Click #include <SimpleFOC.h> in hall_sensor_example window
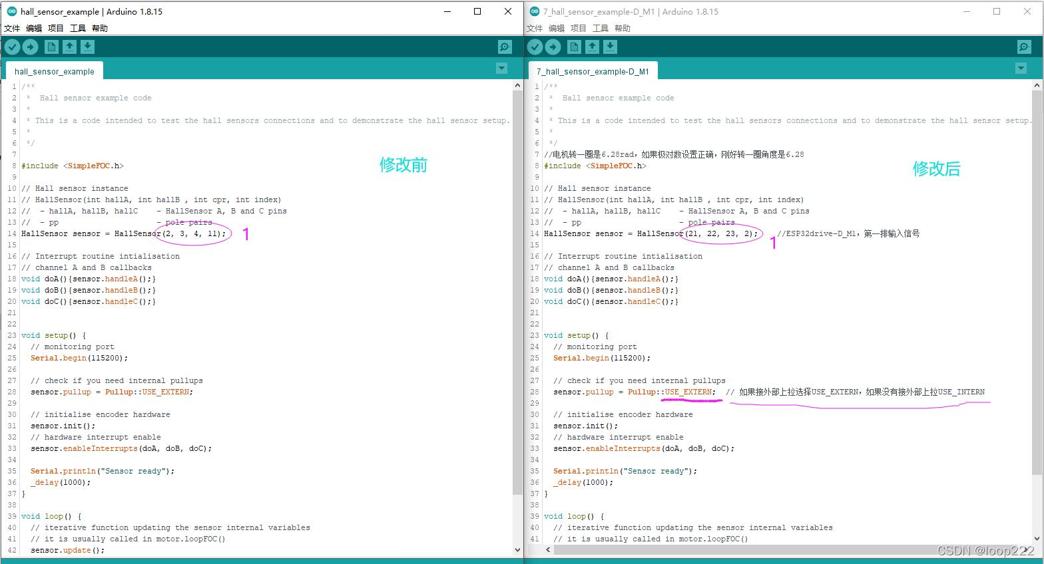The width and height of the screenshot is (1044, 564). [73, 166]
